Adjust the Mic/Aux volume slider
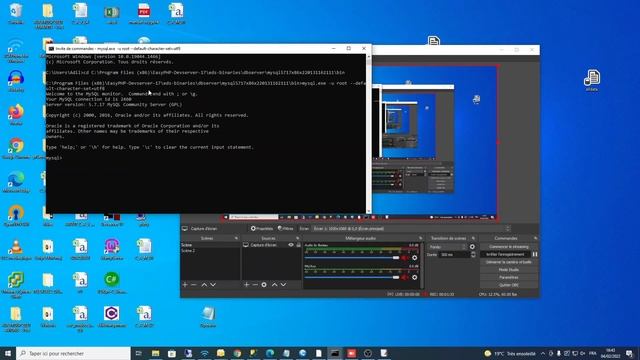This screenshot has height=360, width=640. point(352,278)
